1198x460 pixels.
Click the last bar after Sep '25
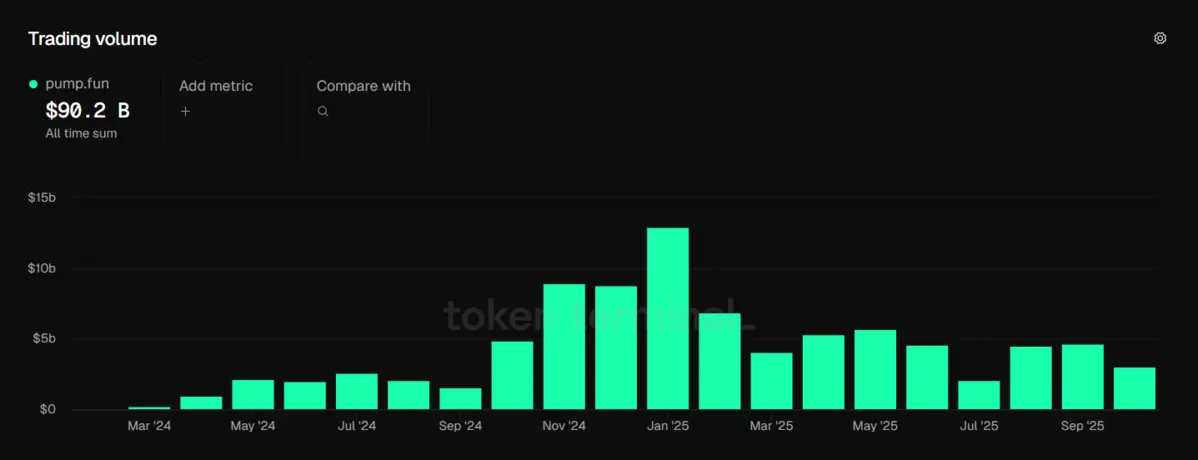point(1134,388)
